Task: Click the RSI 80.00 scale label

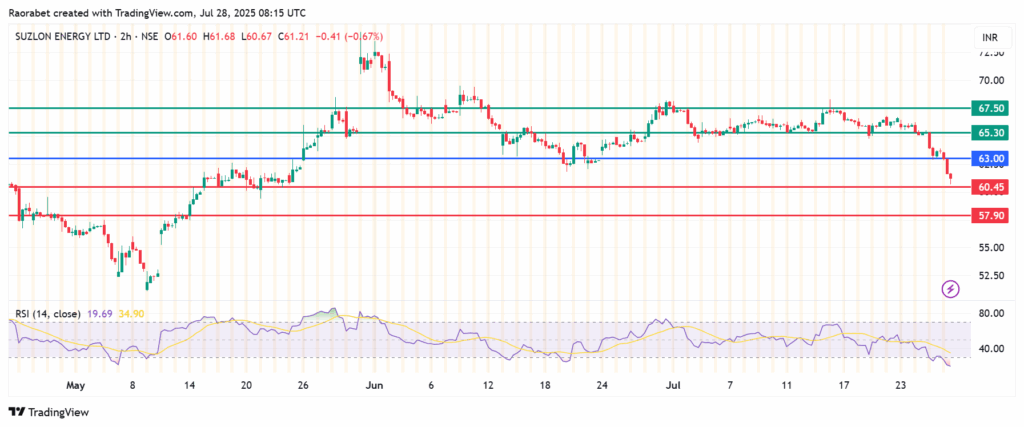Action: 989,313
